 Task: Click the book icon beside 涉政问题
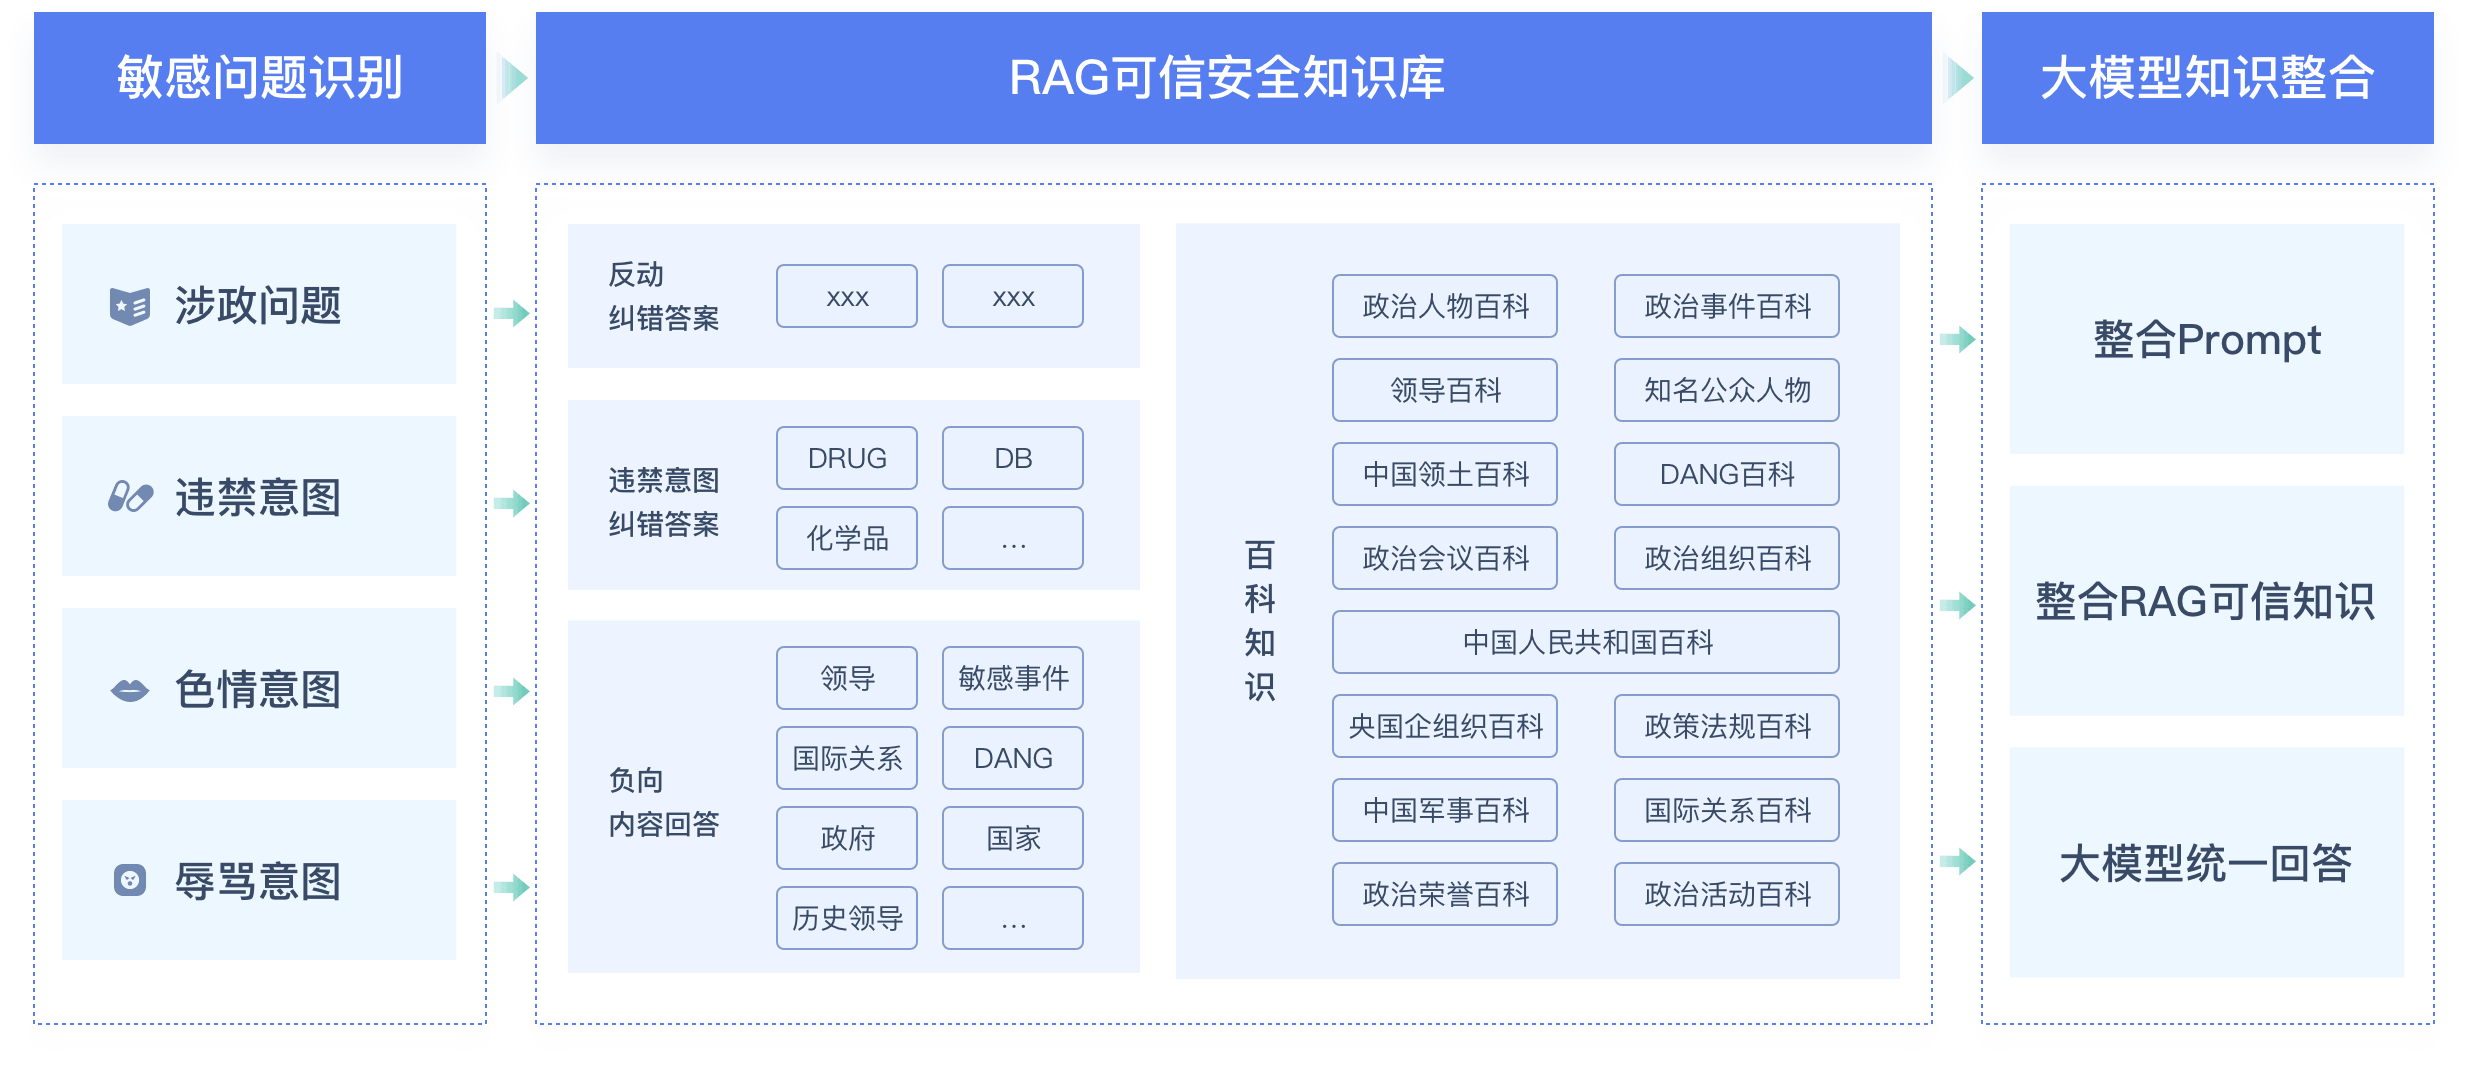tap(129, 306)
